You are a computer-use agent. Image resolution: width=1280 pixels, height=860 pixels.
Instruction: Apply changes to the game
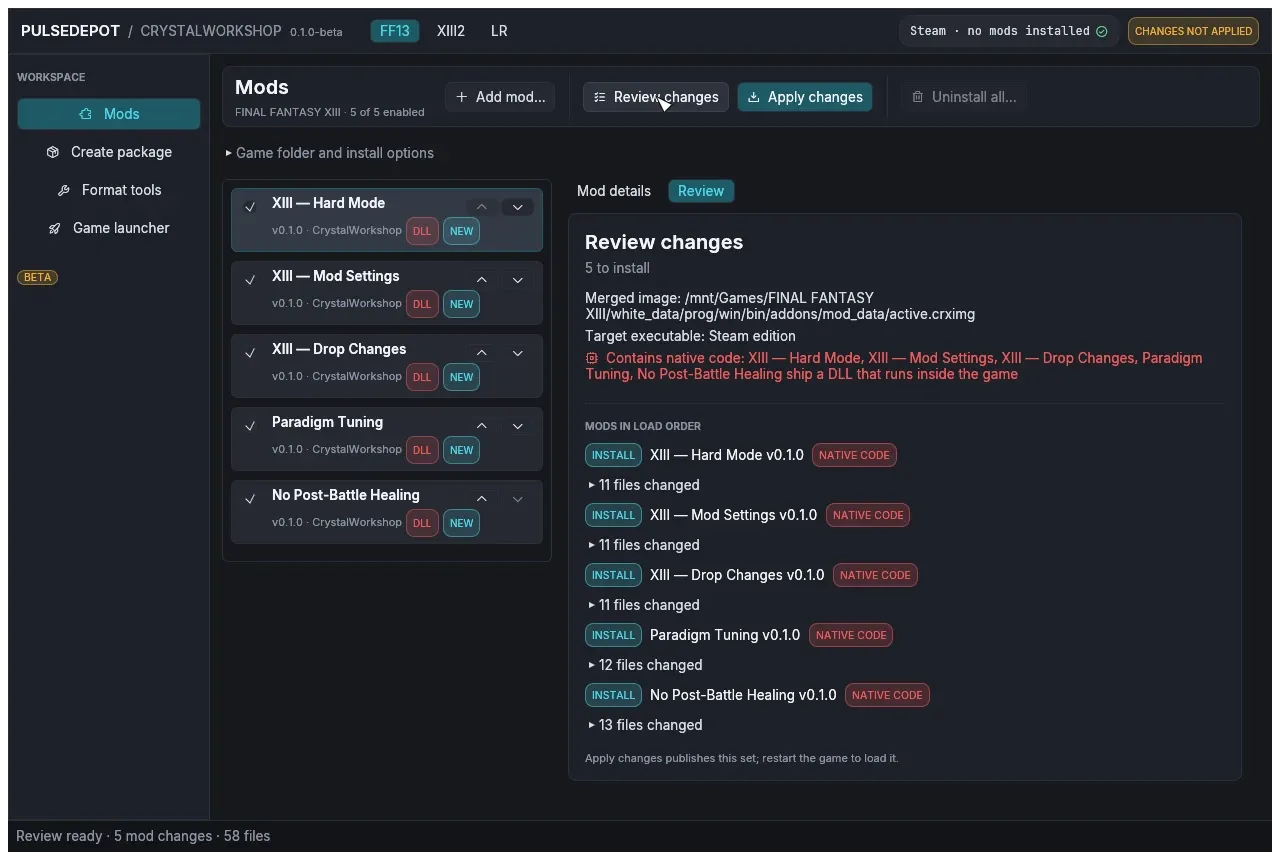[805, 97]
